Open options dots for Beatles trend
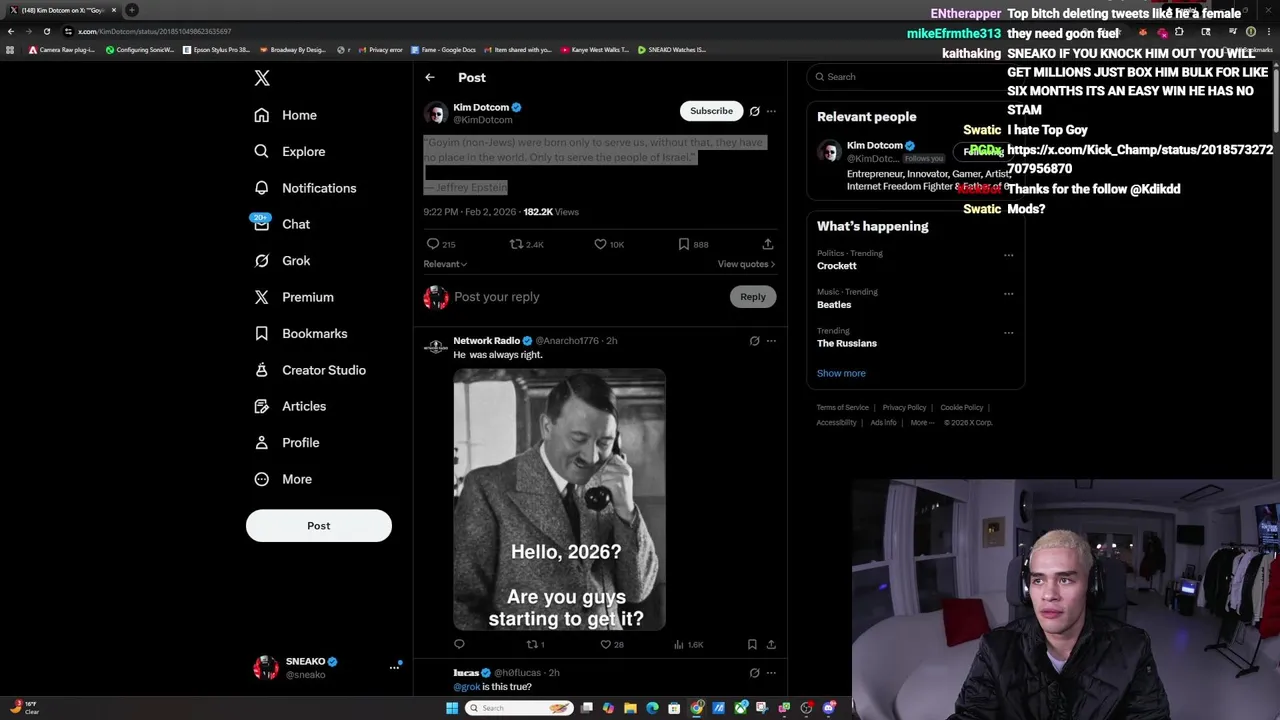 (x=1008, y=294)
